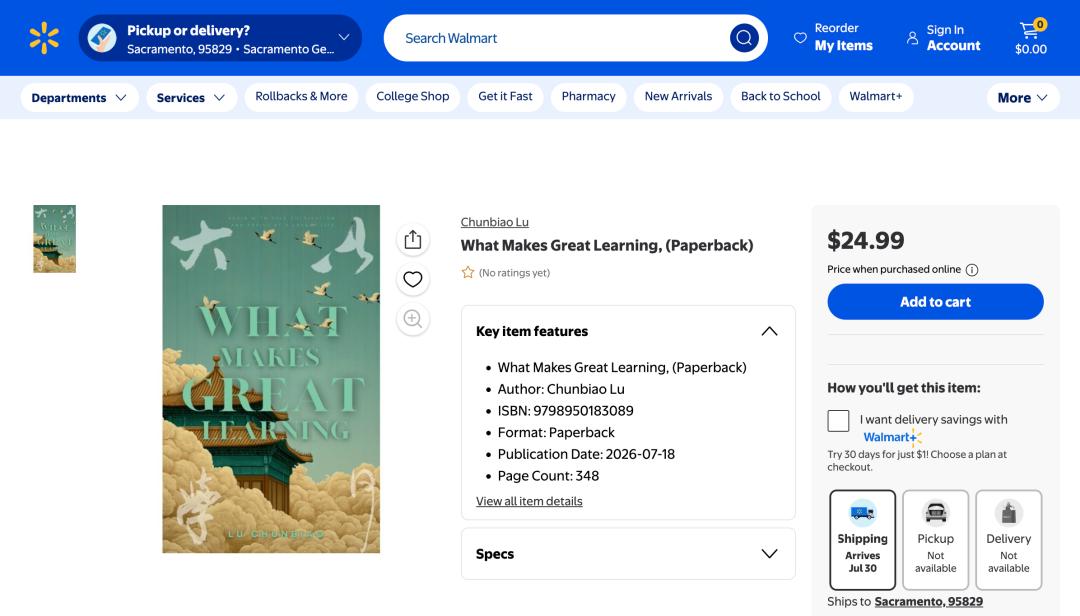Click the Page Count: 348 line
1080x616 pixels.
pyautogui.click(x=548, y=475)
